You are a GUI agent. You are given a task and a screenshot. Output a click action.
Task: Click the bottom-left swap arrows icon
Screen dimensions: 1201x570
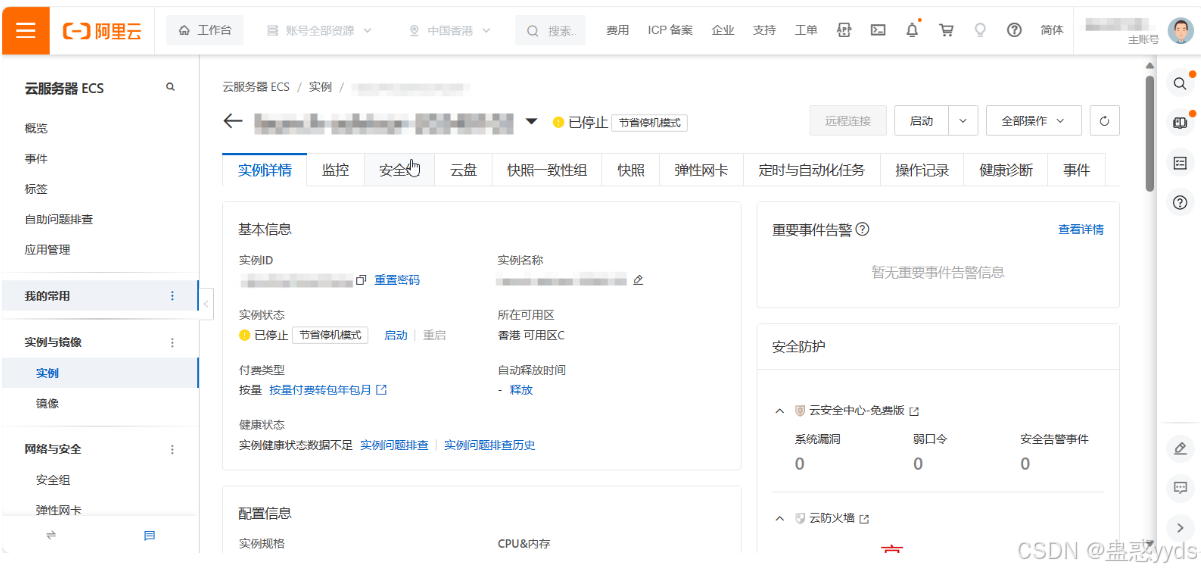[51, 536]
